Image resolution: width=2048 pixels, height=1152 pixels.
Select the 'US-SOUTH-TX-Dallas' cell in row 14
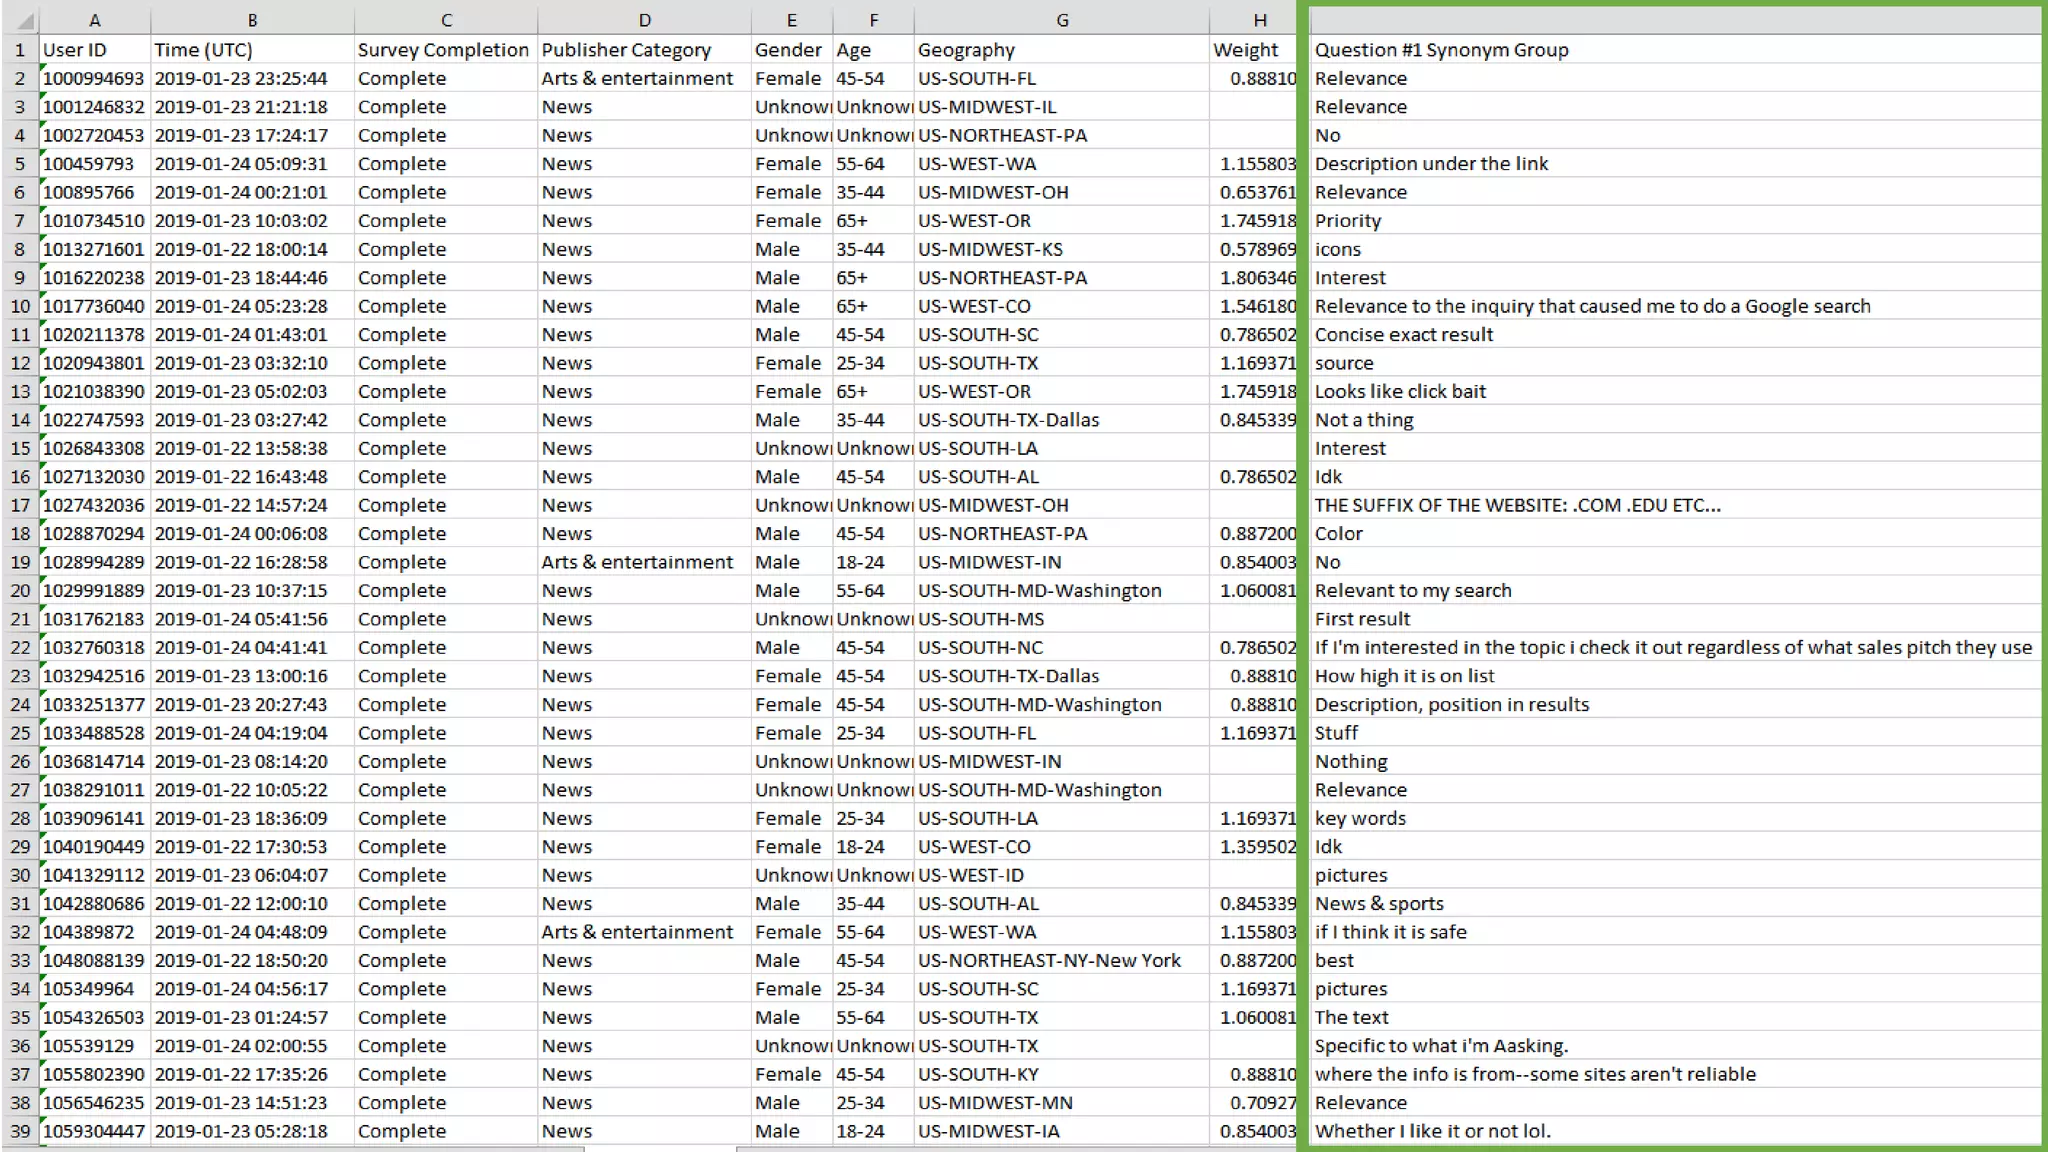click(1008, 420)
